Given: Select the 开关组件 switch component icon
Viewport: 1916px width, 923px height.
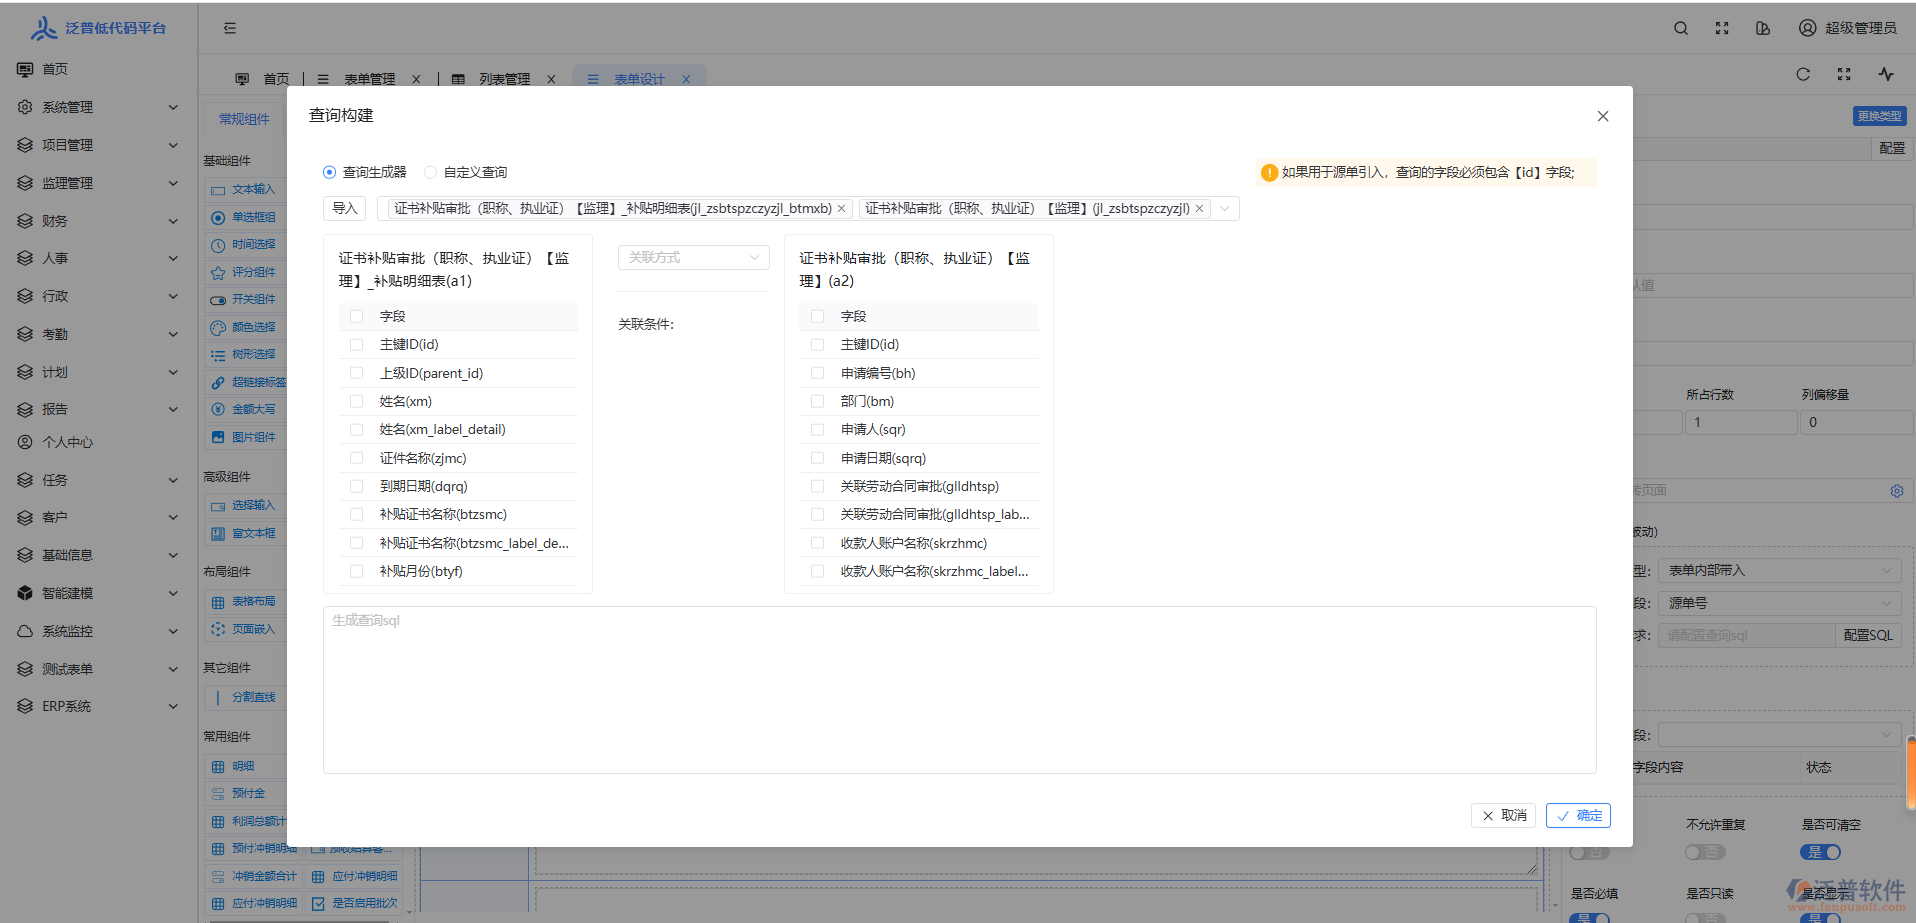Looking at the screenshot, I should click(218, 298).
